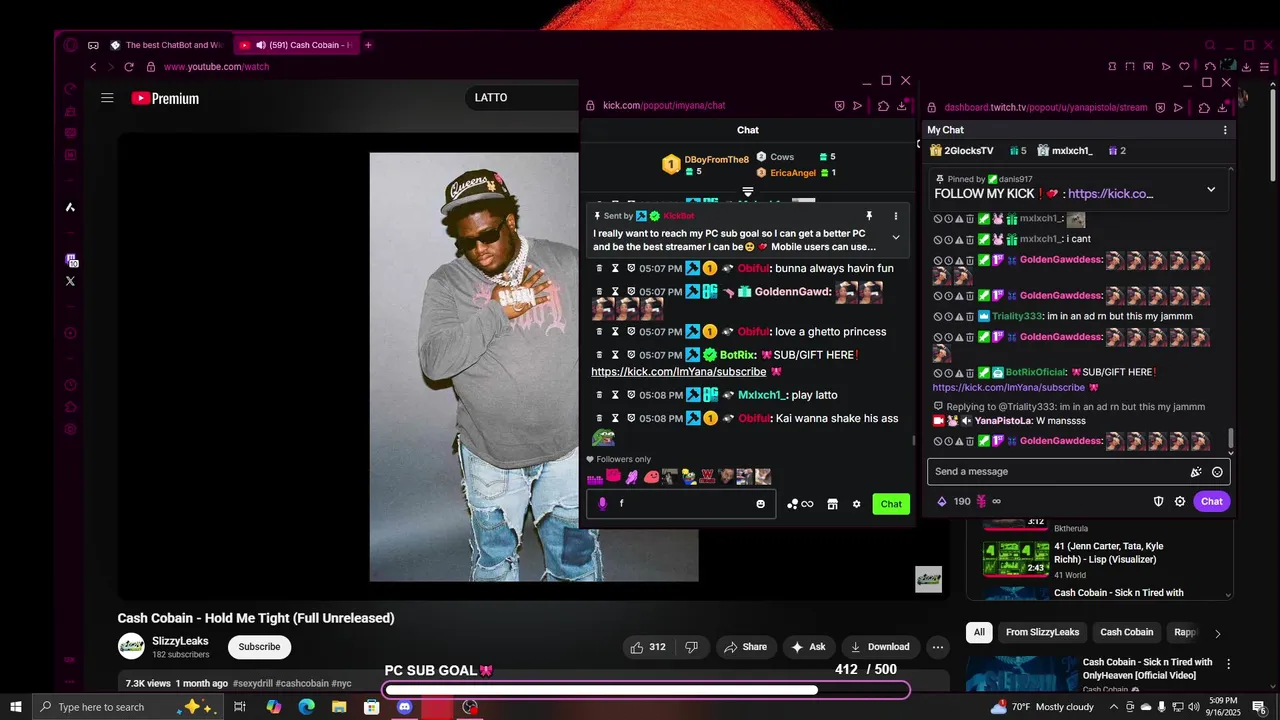Screen dimensions: 1280x720
Task: Click the Windows taskbar search box
Action: point(126,707)
